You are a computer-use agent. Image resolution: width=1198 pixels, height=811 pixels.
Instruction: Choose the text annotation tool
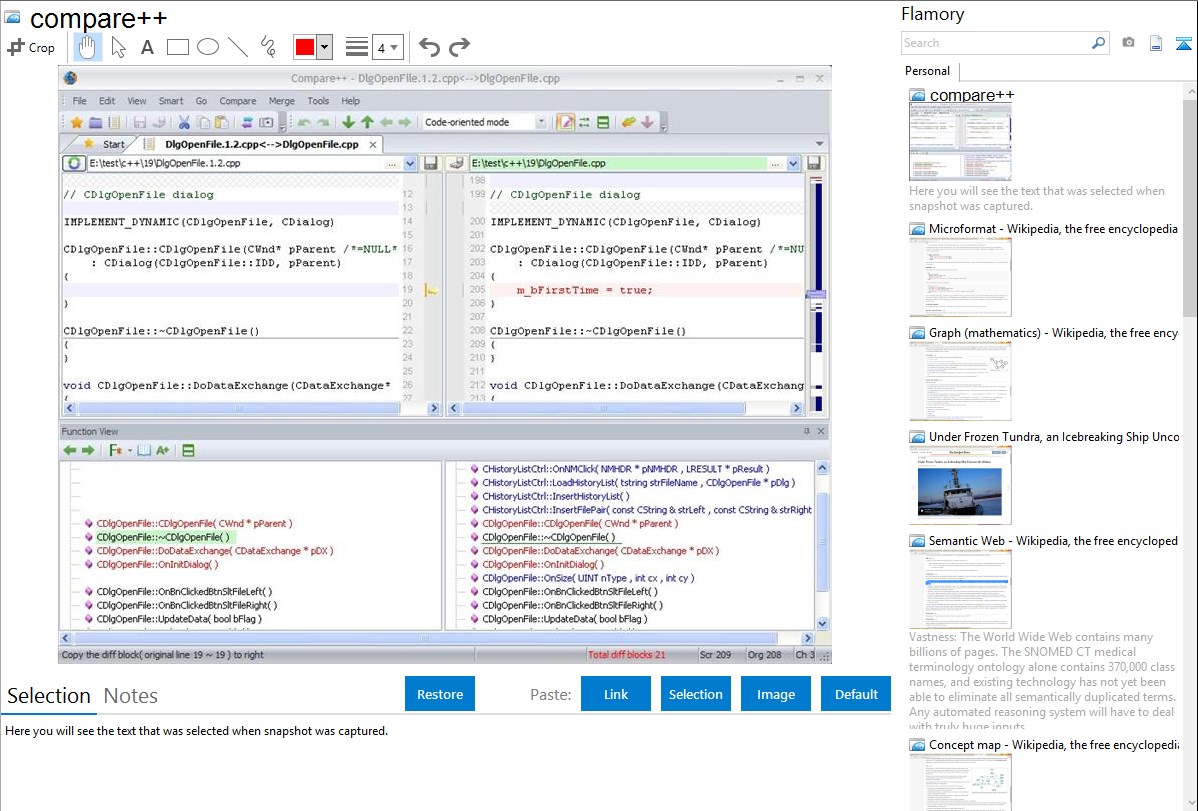pos(147,47)
